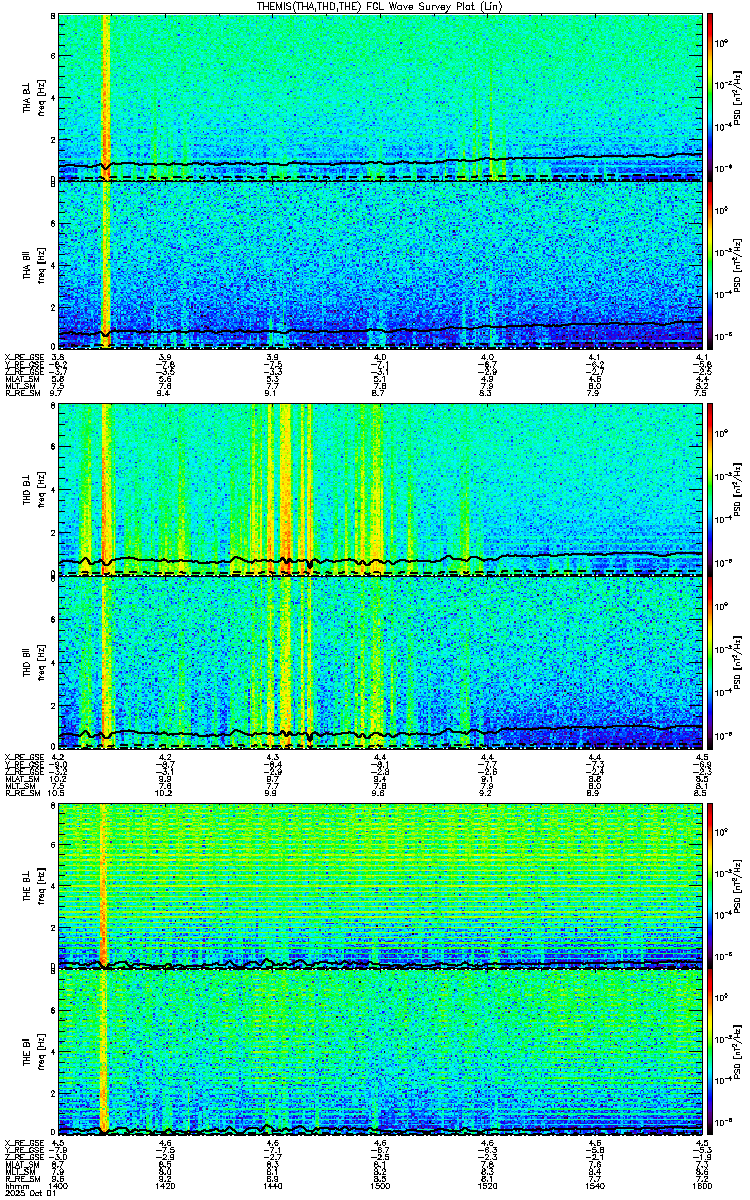
Task: Click the PSD color bar beside THA BII
Action: pos(709,265)
